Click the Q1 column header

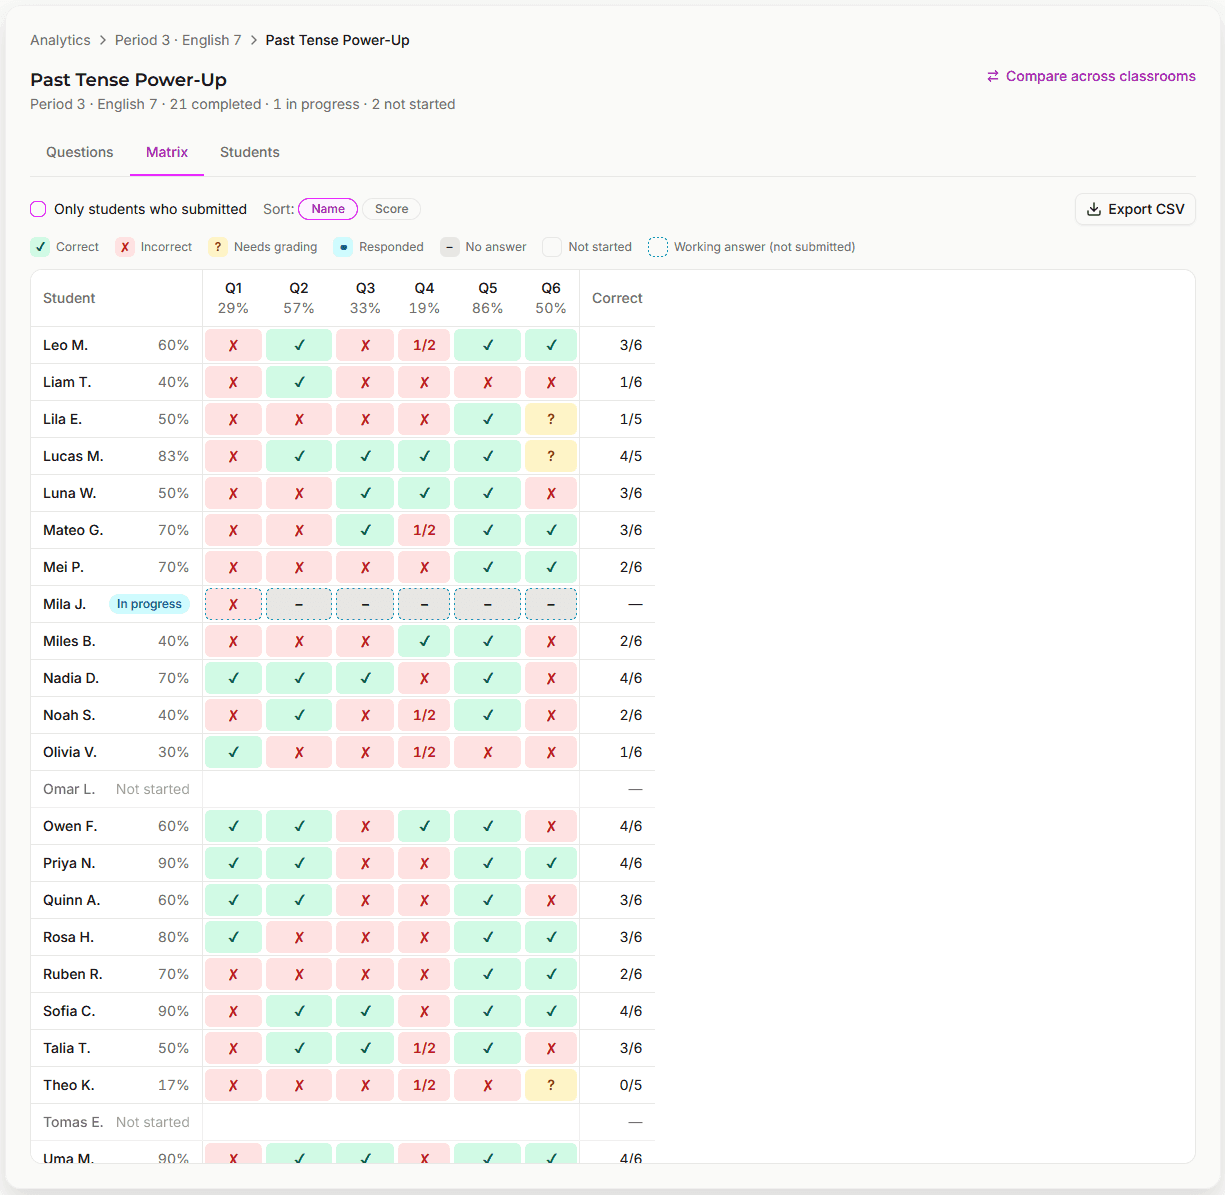click(x=233, y=298)
